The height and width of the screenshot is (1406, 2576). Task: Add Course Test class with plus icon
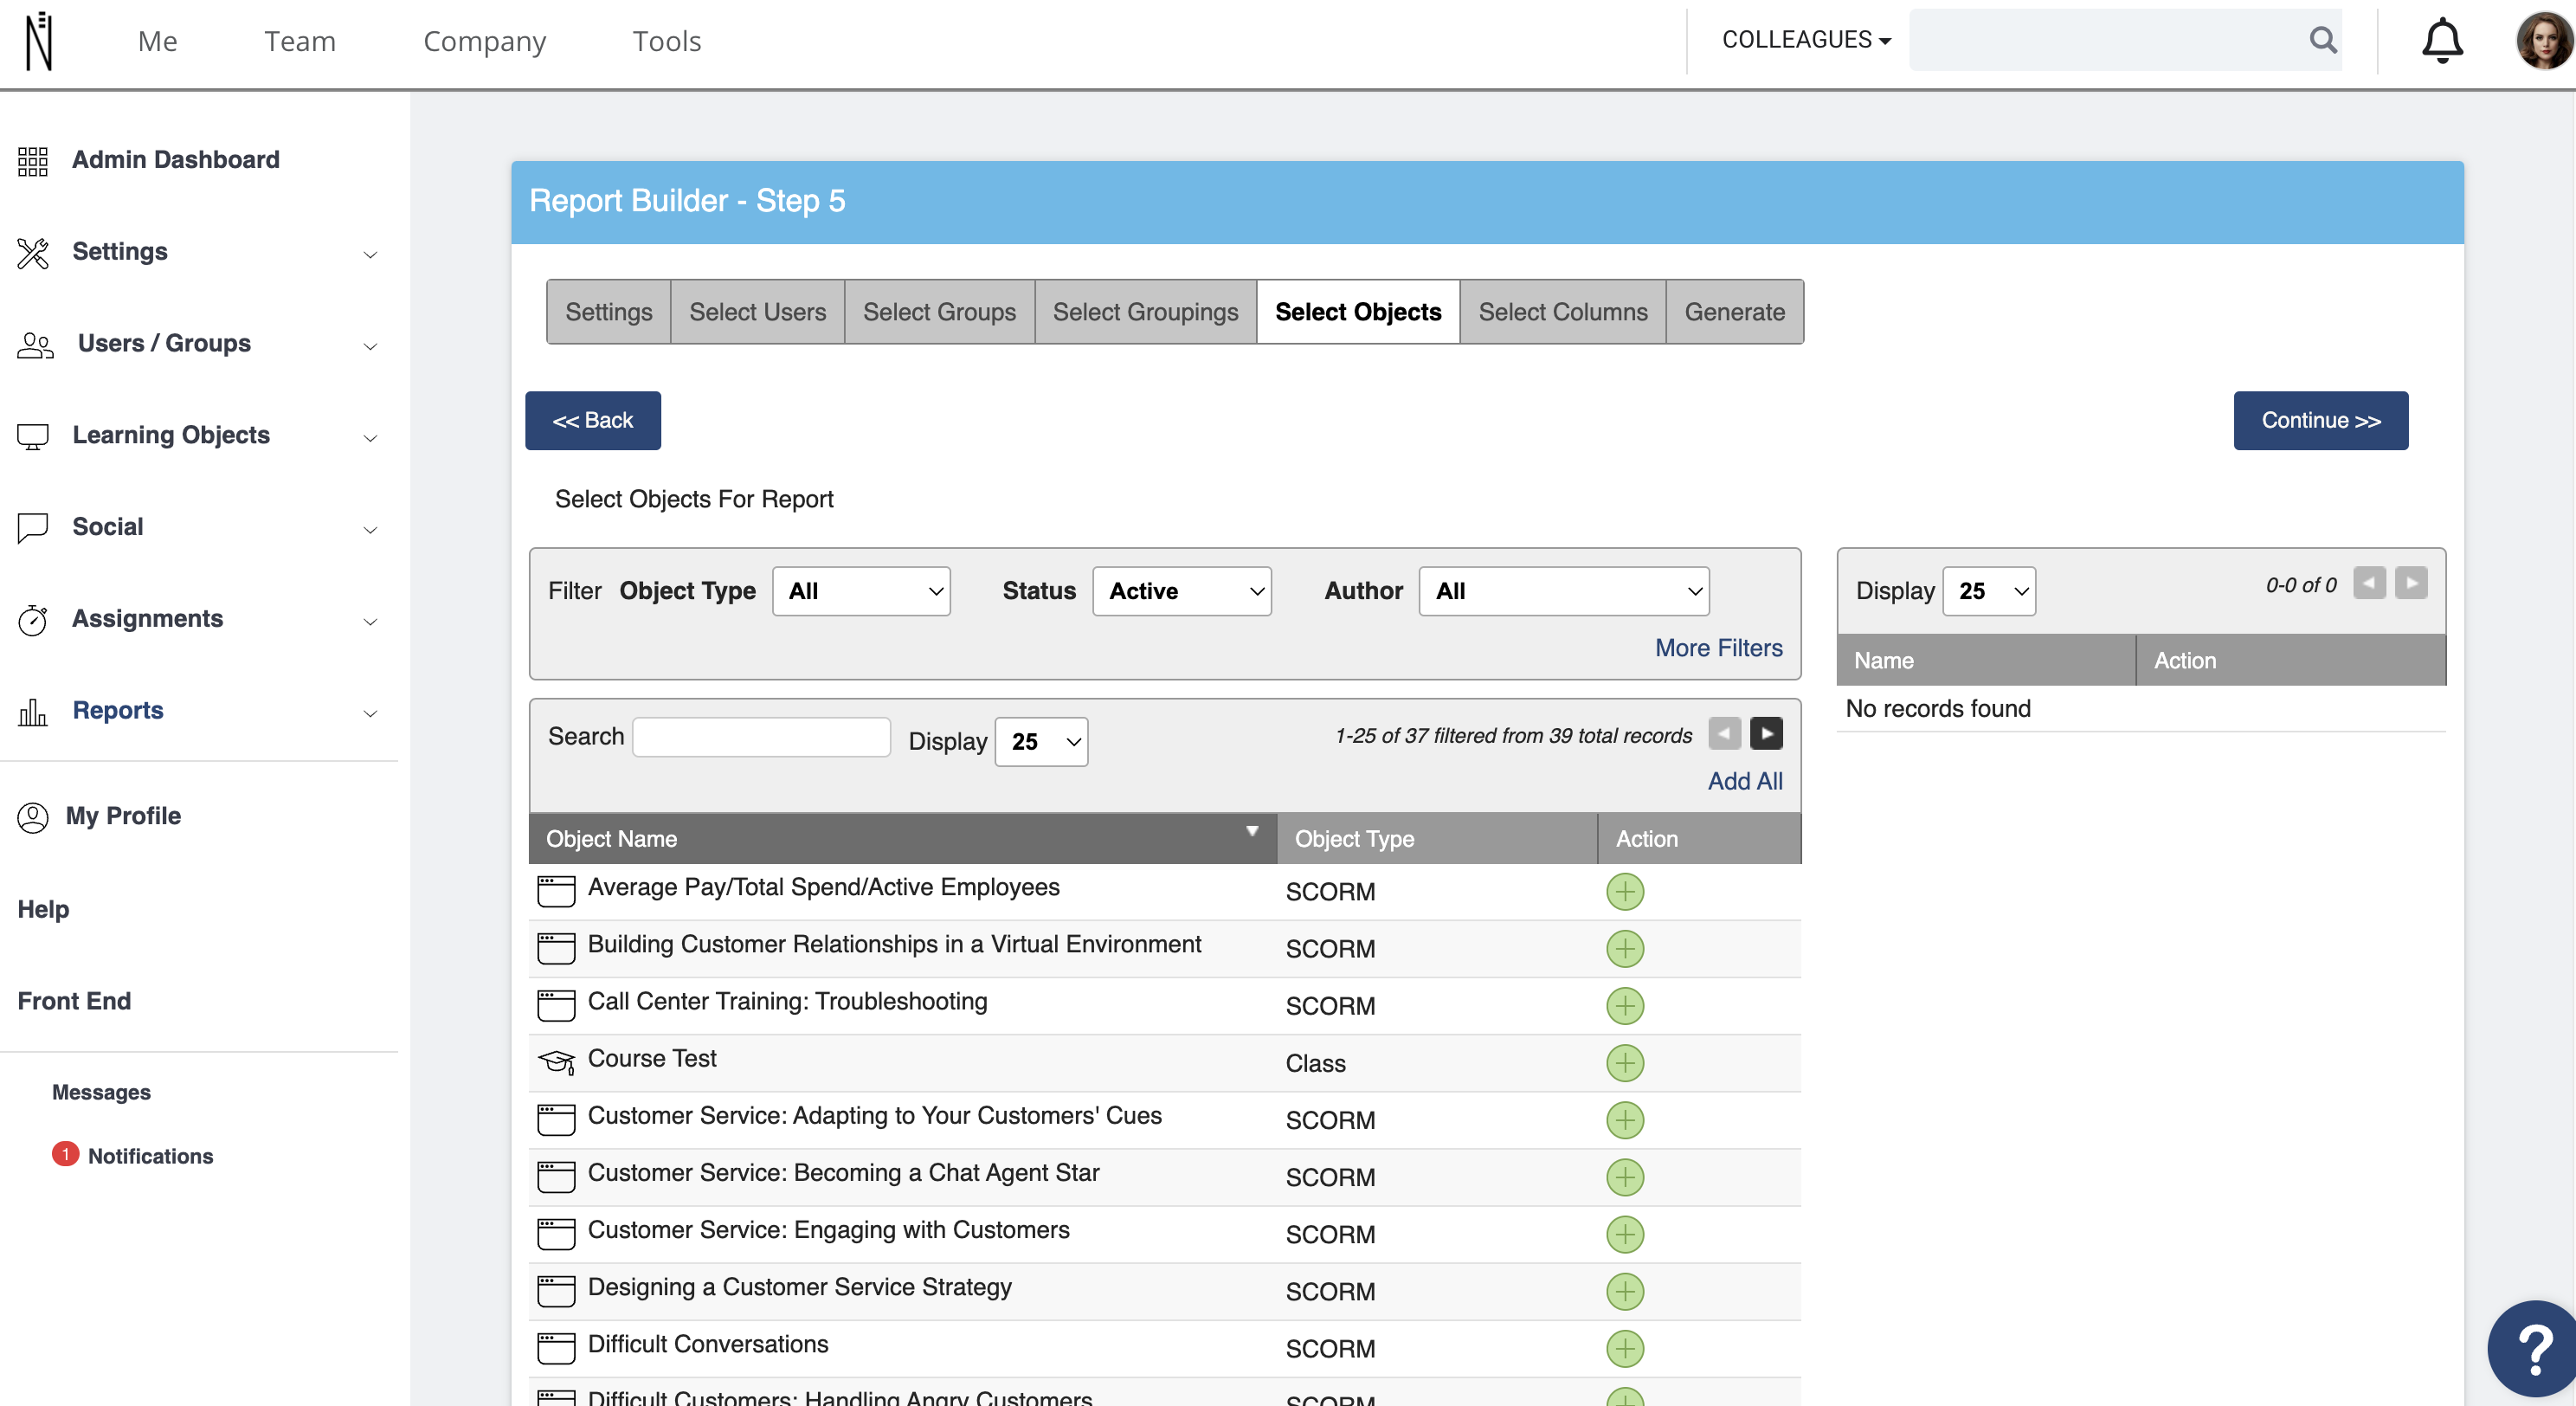tap(1624, 1062)
